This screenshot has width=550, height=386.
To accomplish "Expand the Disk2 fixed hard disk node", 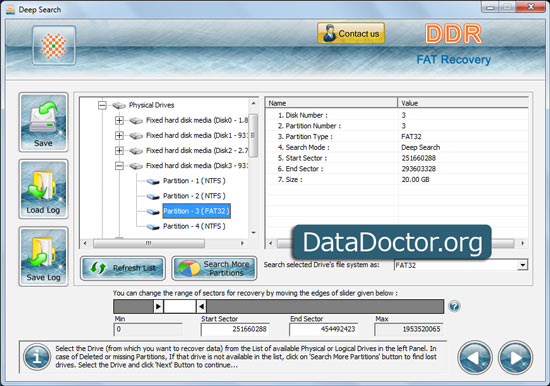I will pyautogui.click(x=119, y=151).
